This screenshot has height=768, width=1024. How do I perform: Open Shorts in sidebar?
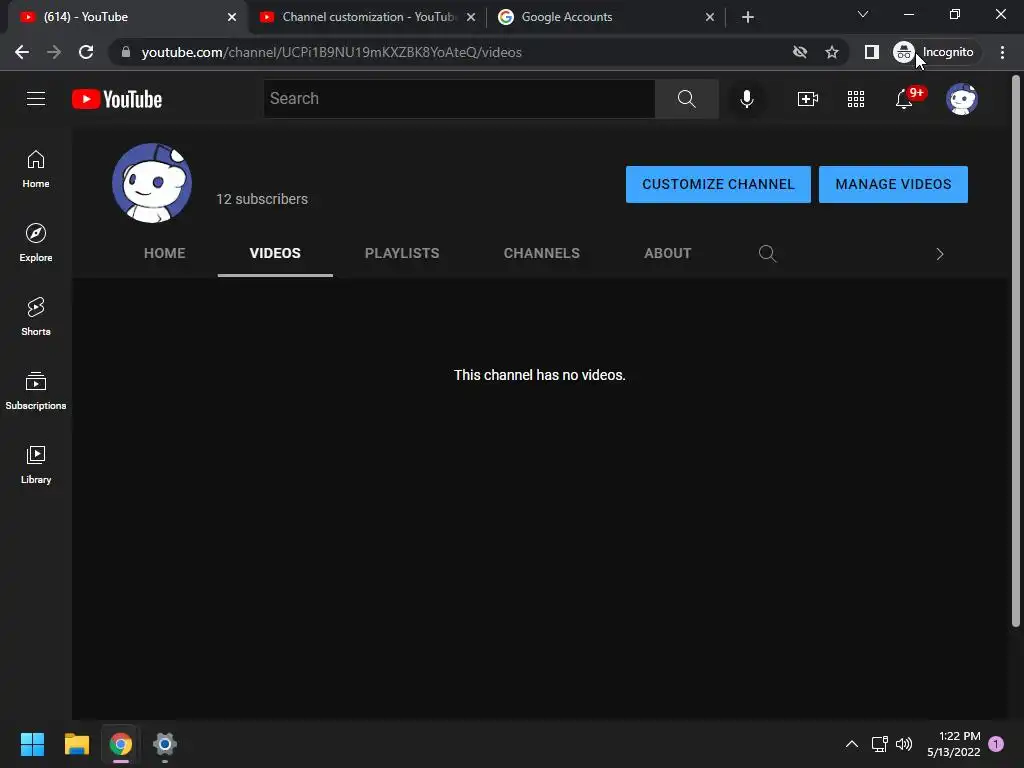[36, 317]
